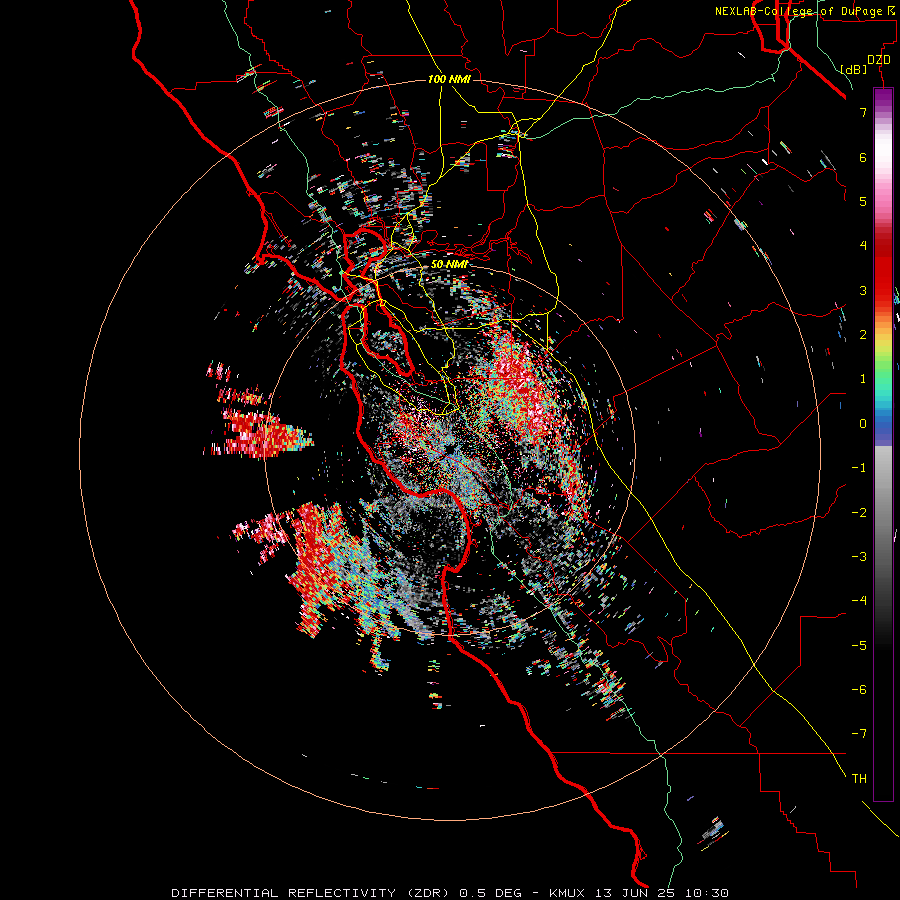
Task: Click the "-6" tick on the color scale
Action: [859, 690]
